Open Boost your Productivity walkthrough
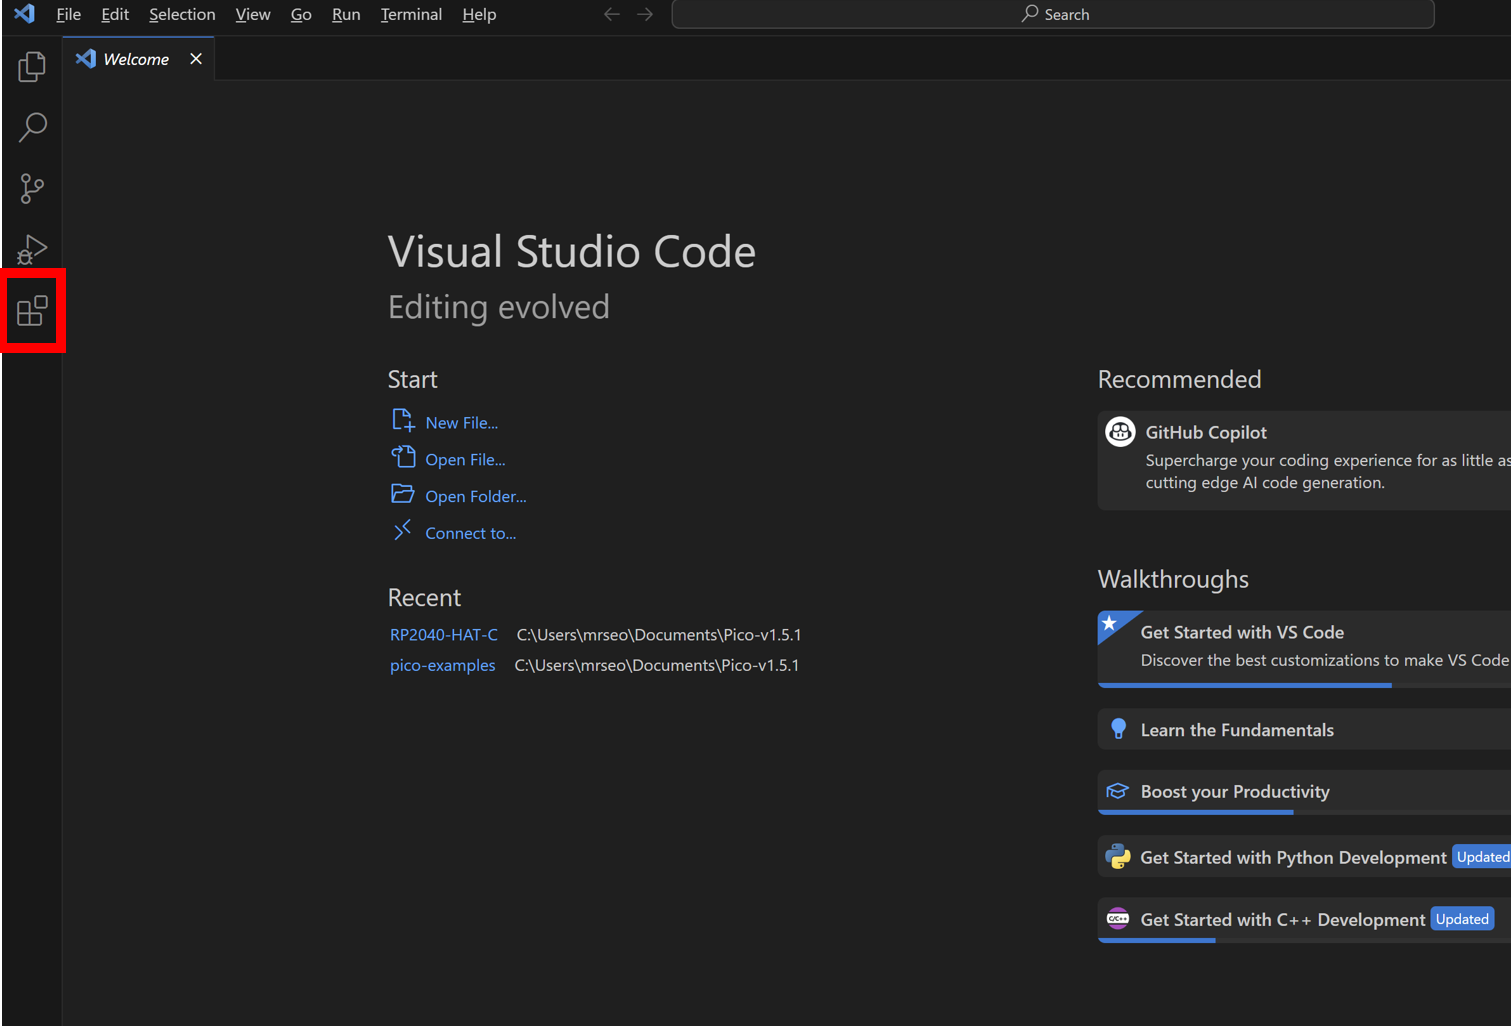The height and width of the screenshot is (1026, 1511). coord(1304,792)
